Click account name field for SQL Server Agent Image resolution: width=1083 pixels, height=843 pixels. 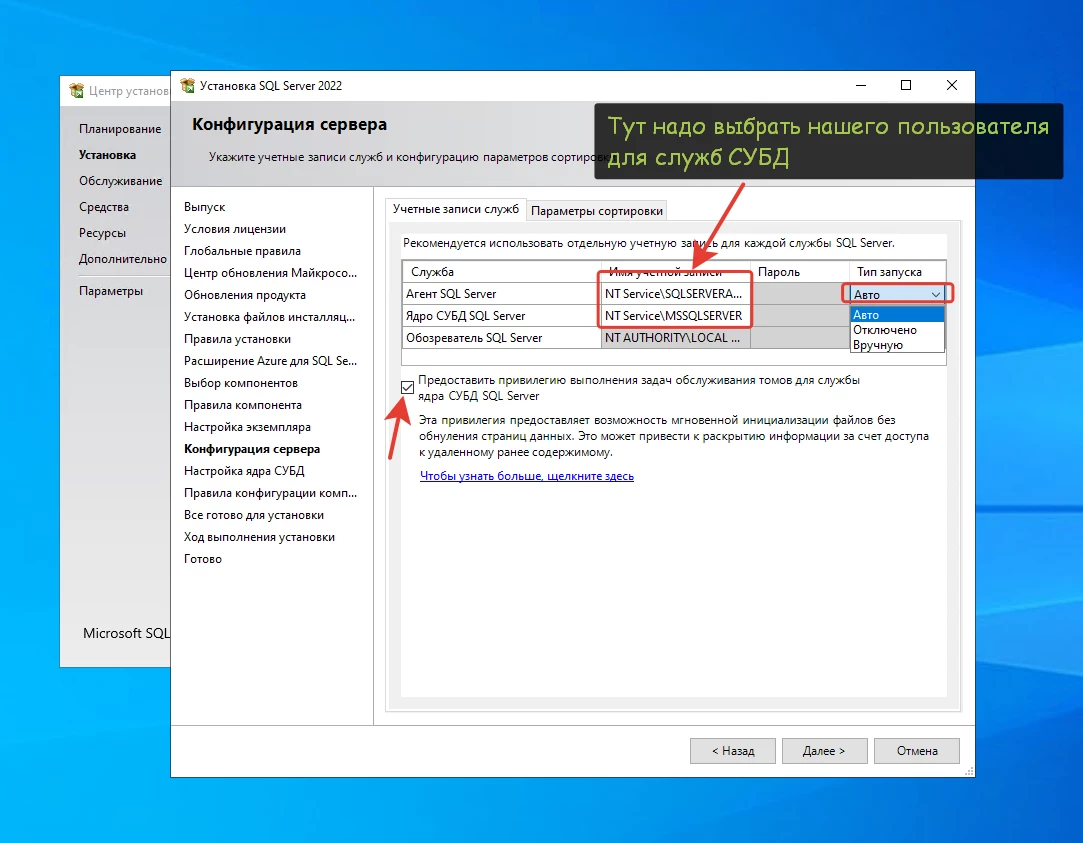[675, 294]
